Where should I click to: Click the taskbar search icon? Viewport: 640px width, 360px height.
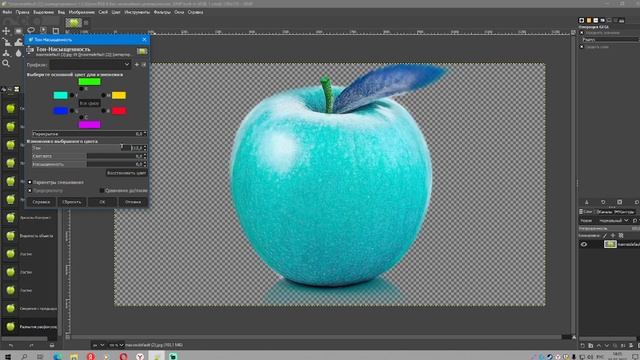pos(24,356)
